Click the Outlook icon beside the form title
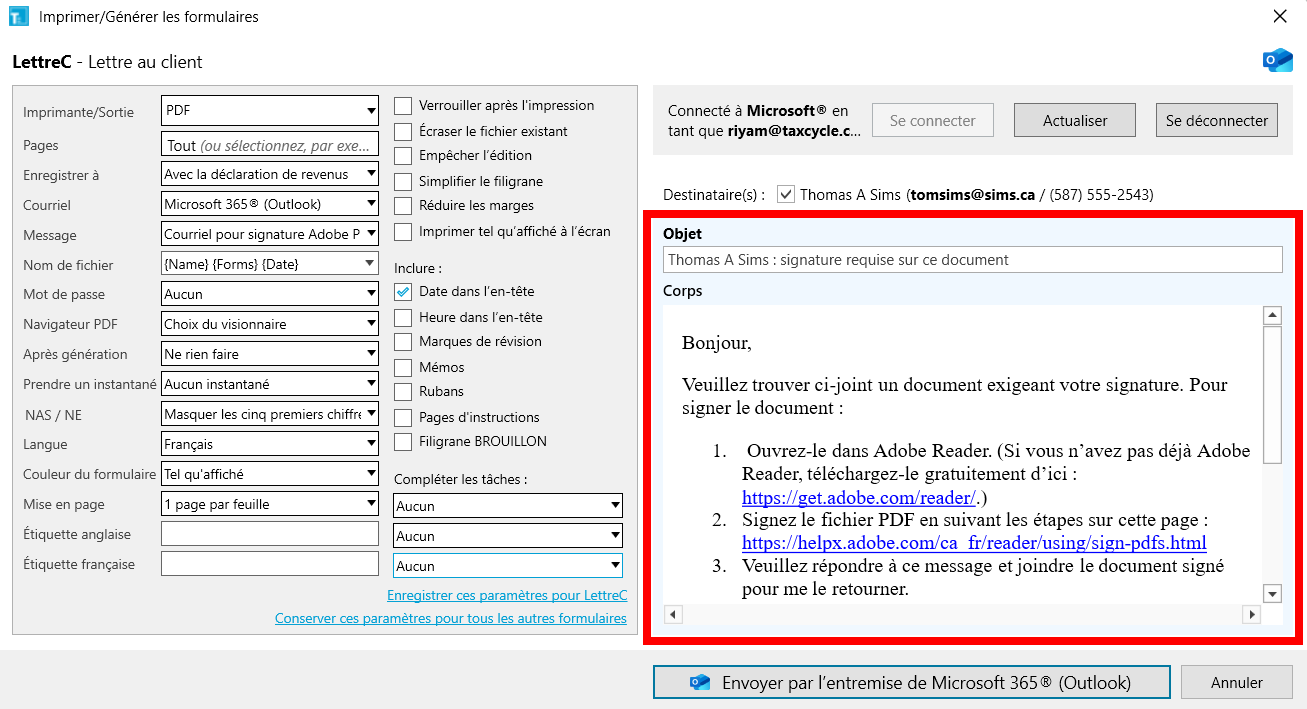Viewport: 1307px width, 709px height. point(1277,61)
